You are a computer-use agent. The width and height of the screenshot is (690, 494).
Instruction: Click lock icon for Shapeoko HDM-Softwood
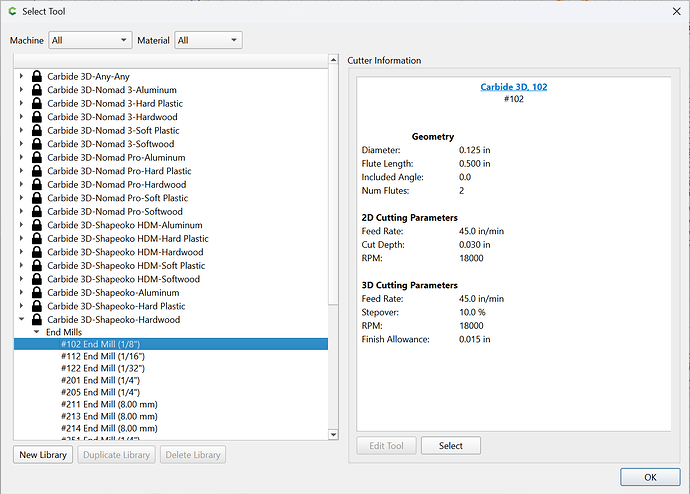coord(37,279)
